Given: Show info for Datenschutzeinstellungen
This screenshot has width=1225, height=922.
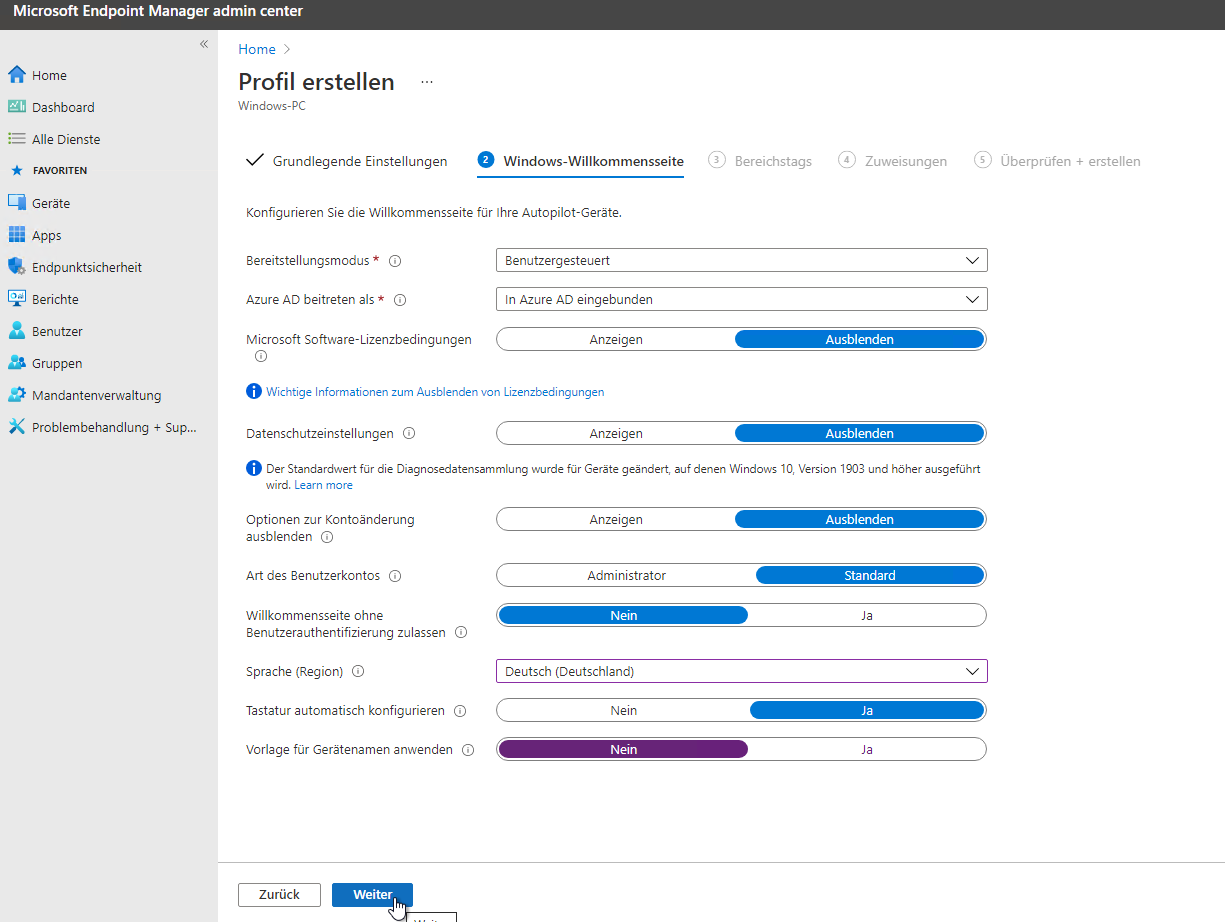Looking at the screenshot, I should click(x=409, y=434).
